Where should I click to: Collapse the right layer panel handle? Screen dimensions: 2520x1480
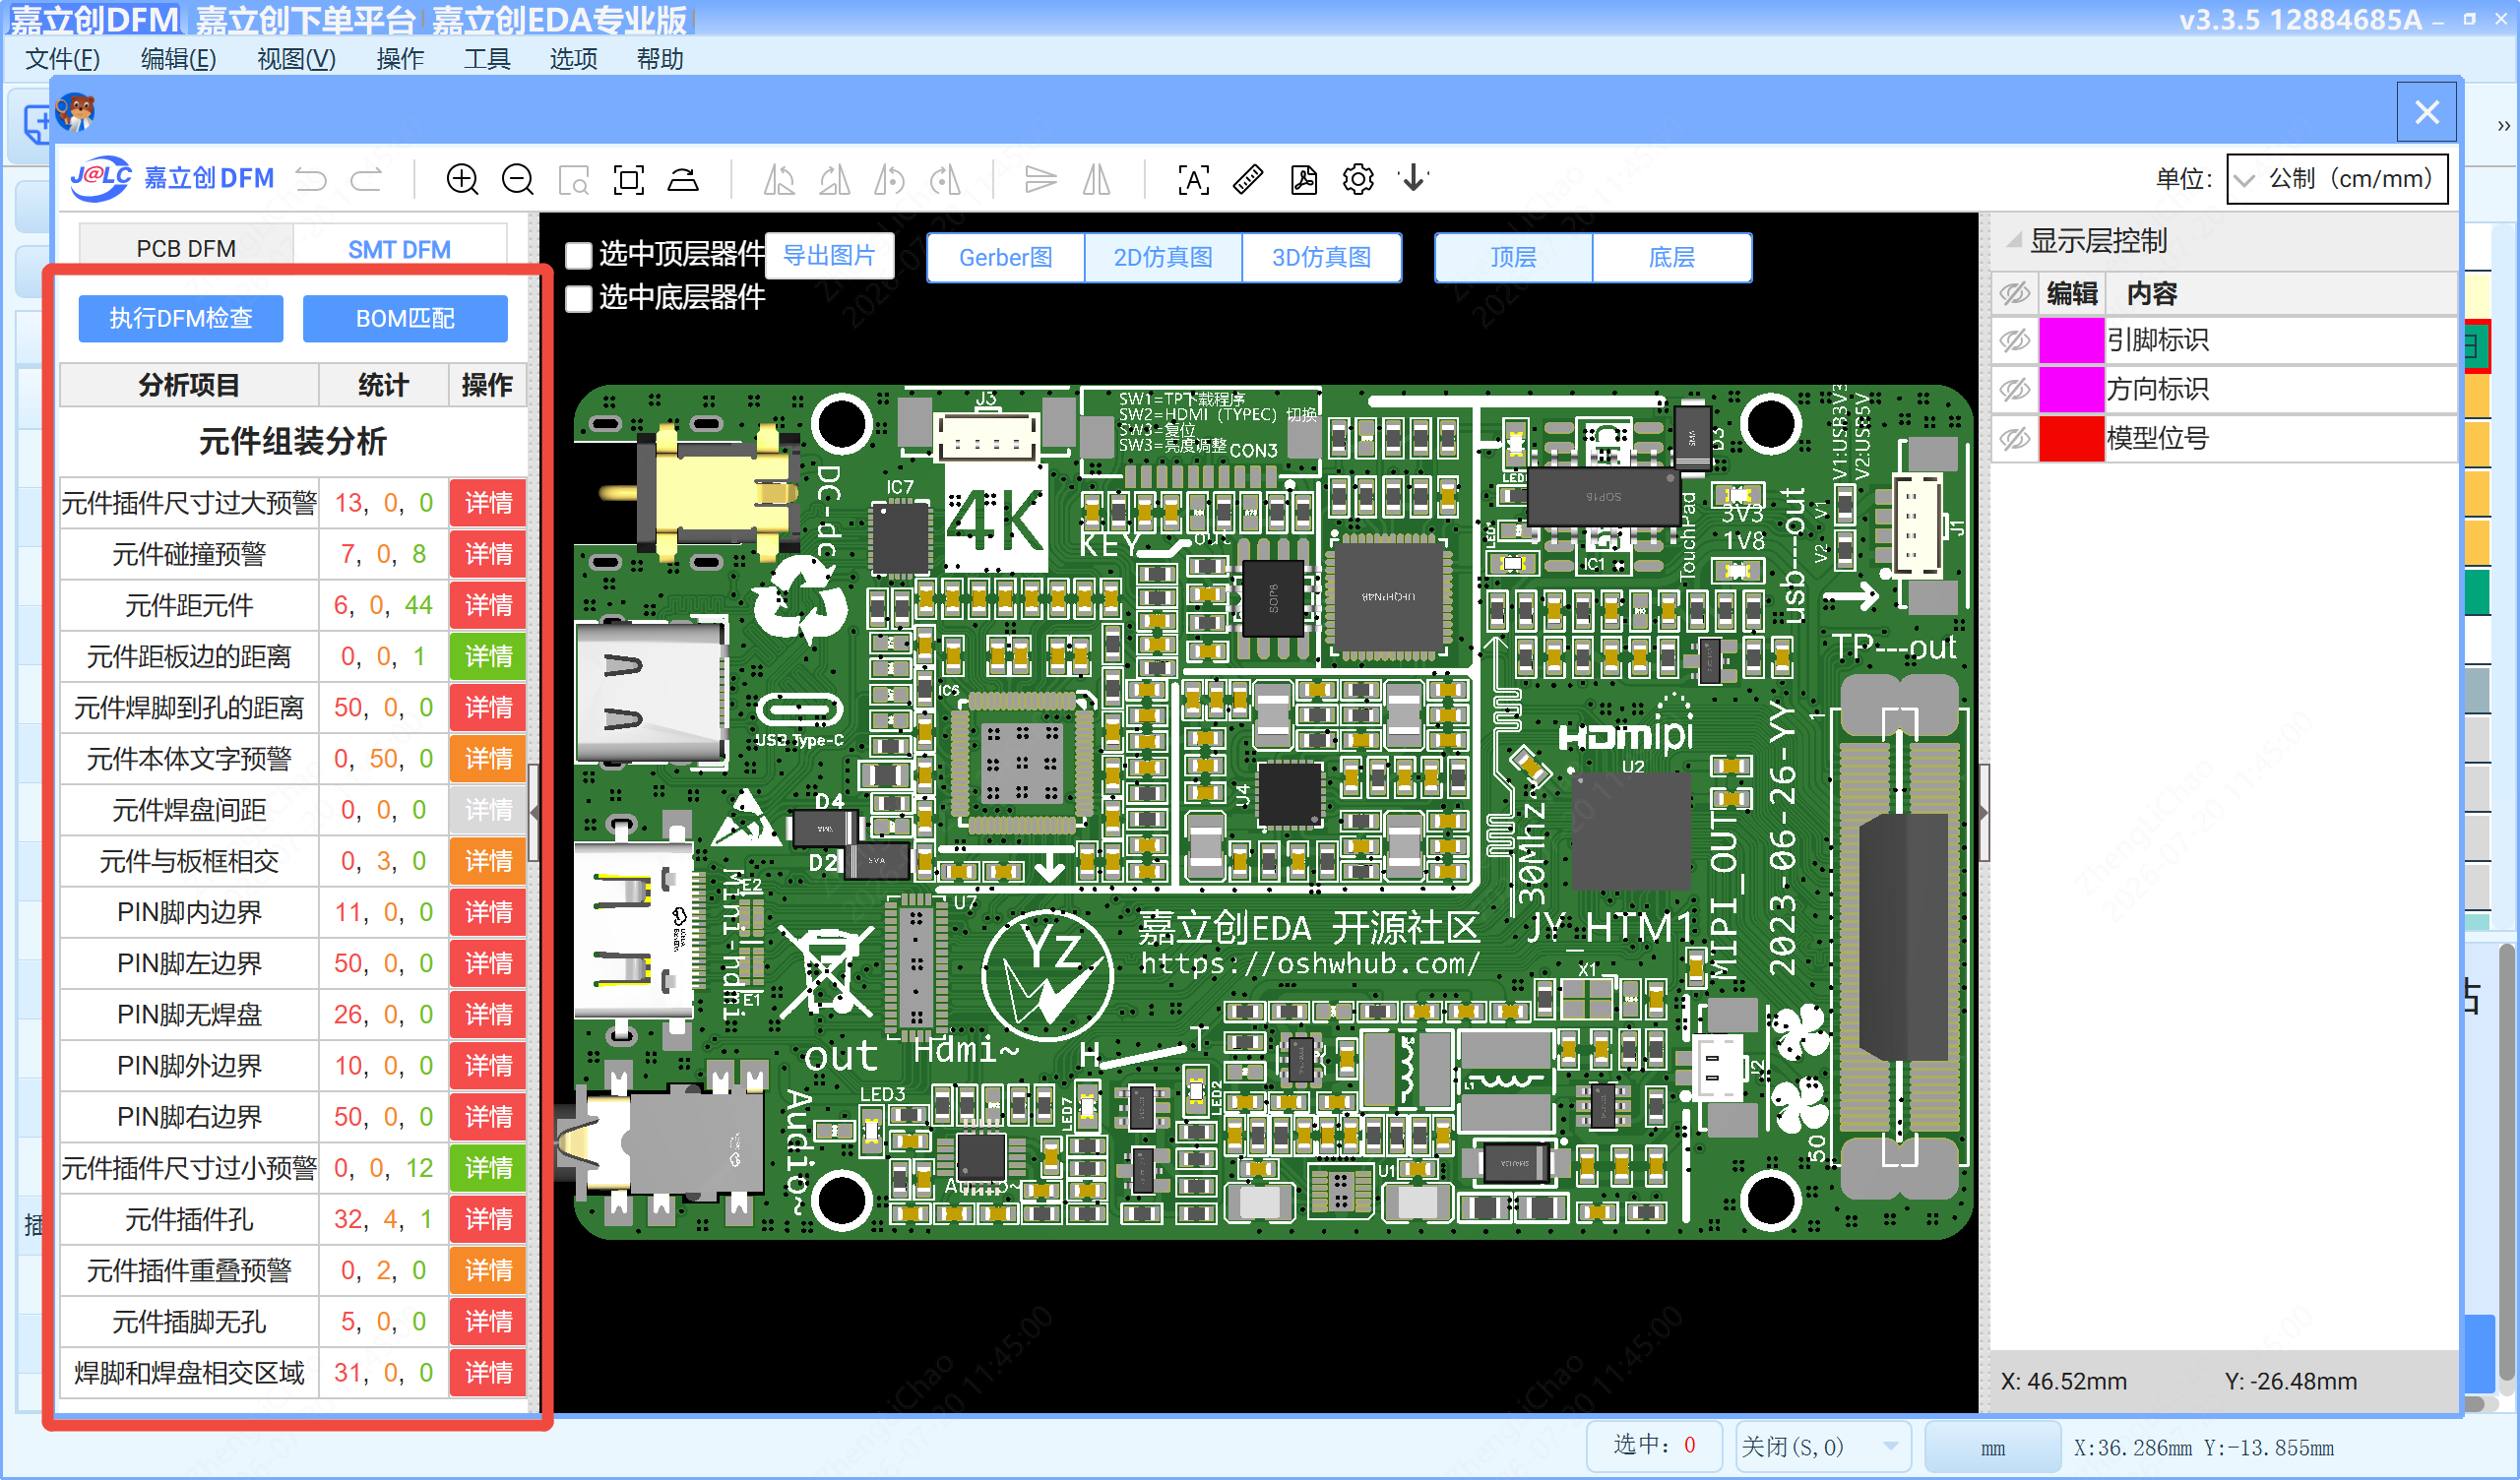(1984, 812)
